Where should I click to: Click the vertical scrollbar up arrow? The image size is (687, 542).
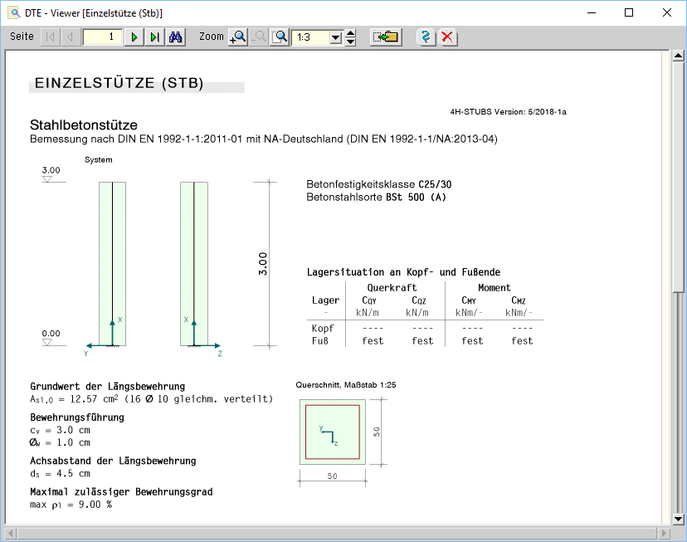[677, 57]
